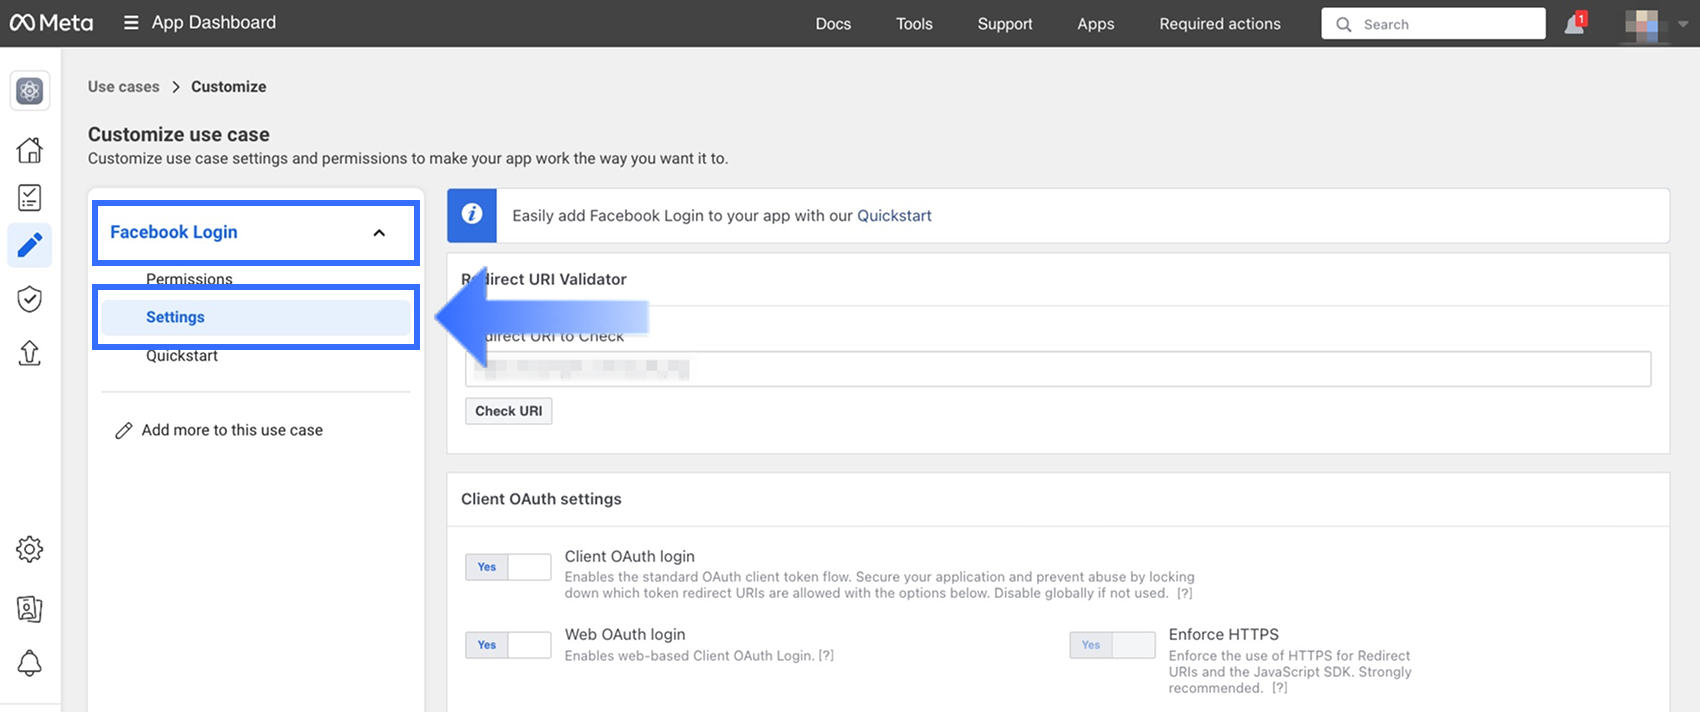
Task: Select Permissions in the Facebook Login list
Action: (189, 279)
